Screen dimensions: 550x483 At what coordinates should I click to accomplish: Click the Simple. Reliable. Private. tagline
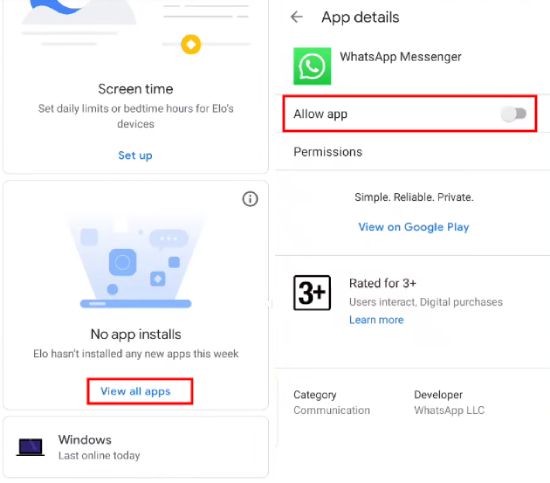[414, 197]
